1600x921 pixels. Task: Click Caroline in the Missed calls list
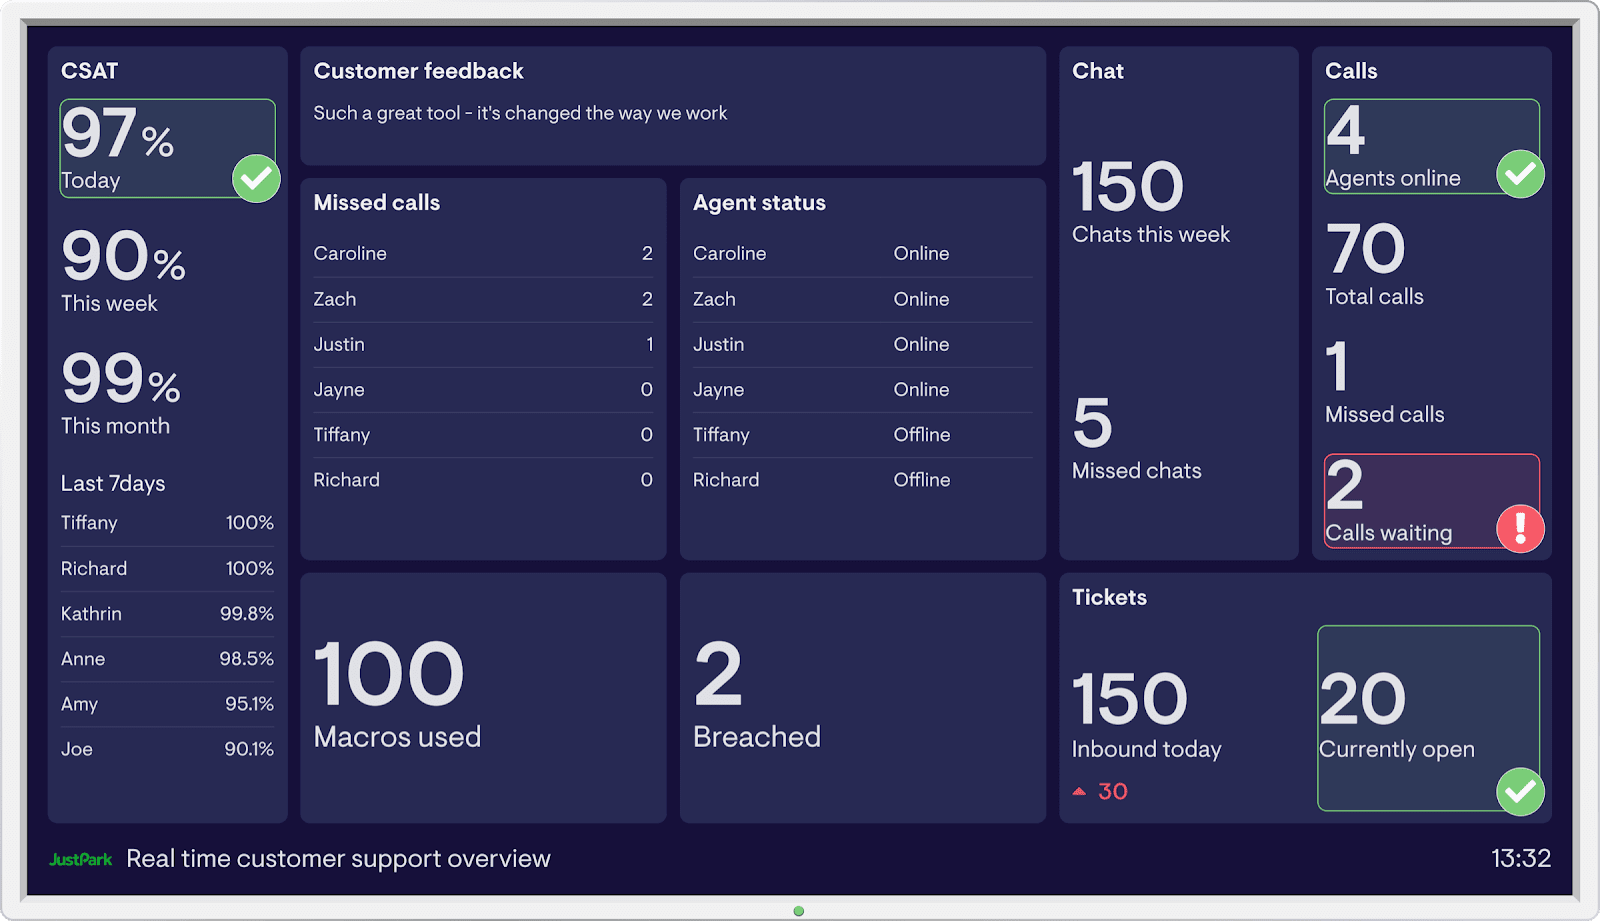pos(350,253)
